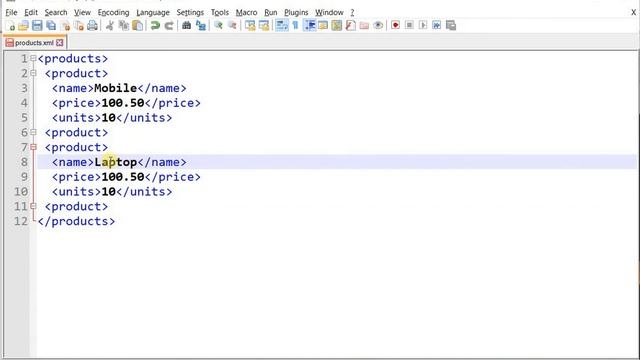Open the Edit menu
The height and width of the screenshot is (360, 640).
[31, 13]
